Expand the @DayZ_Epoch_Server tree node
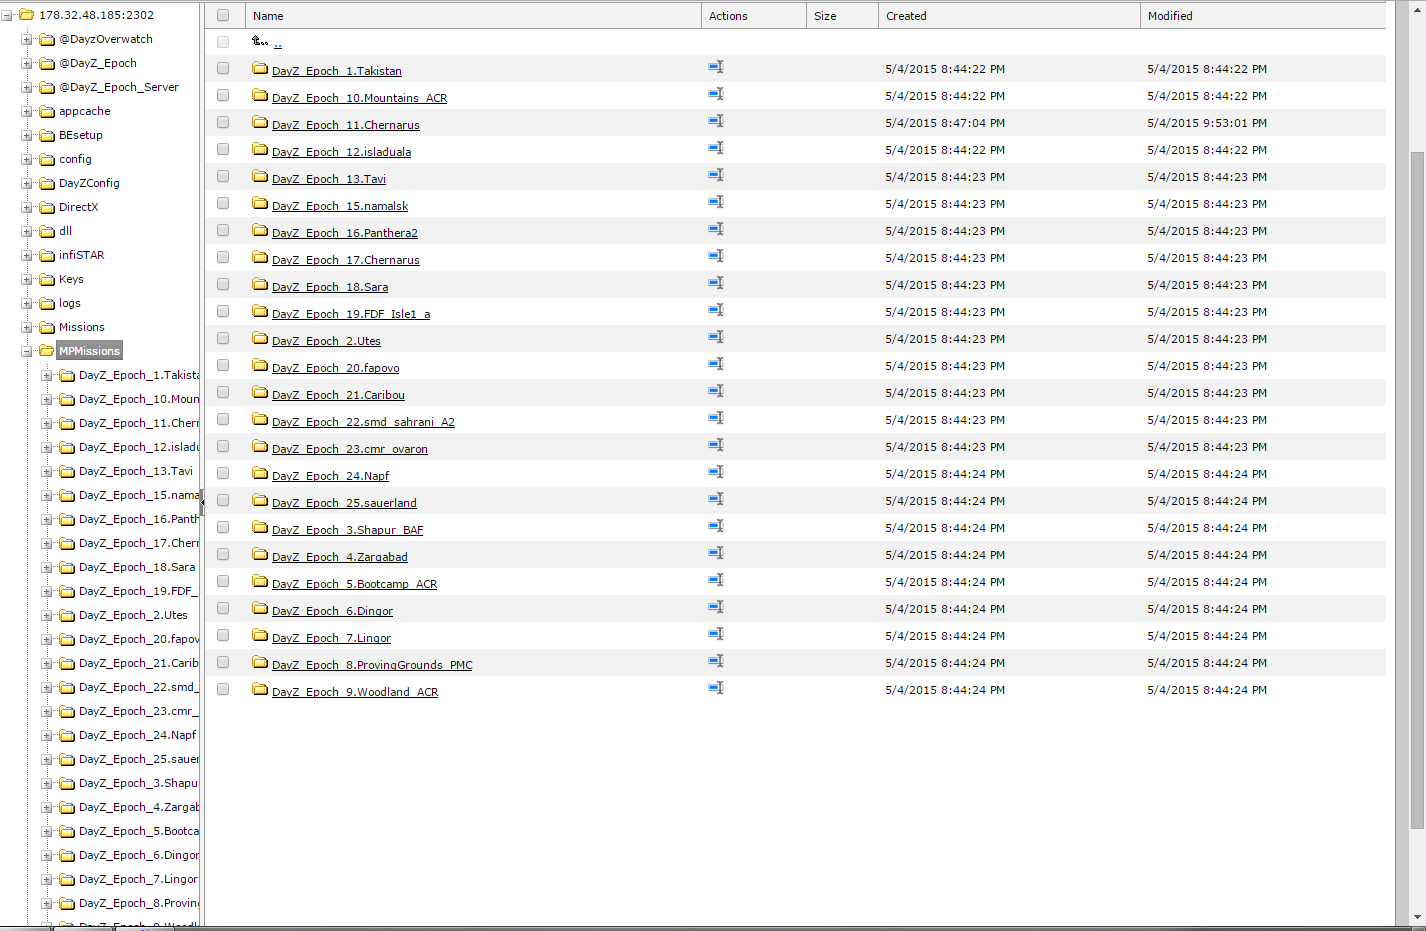 (27, 87)
